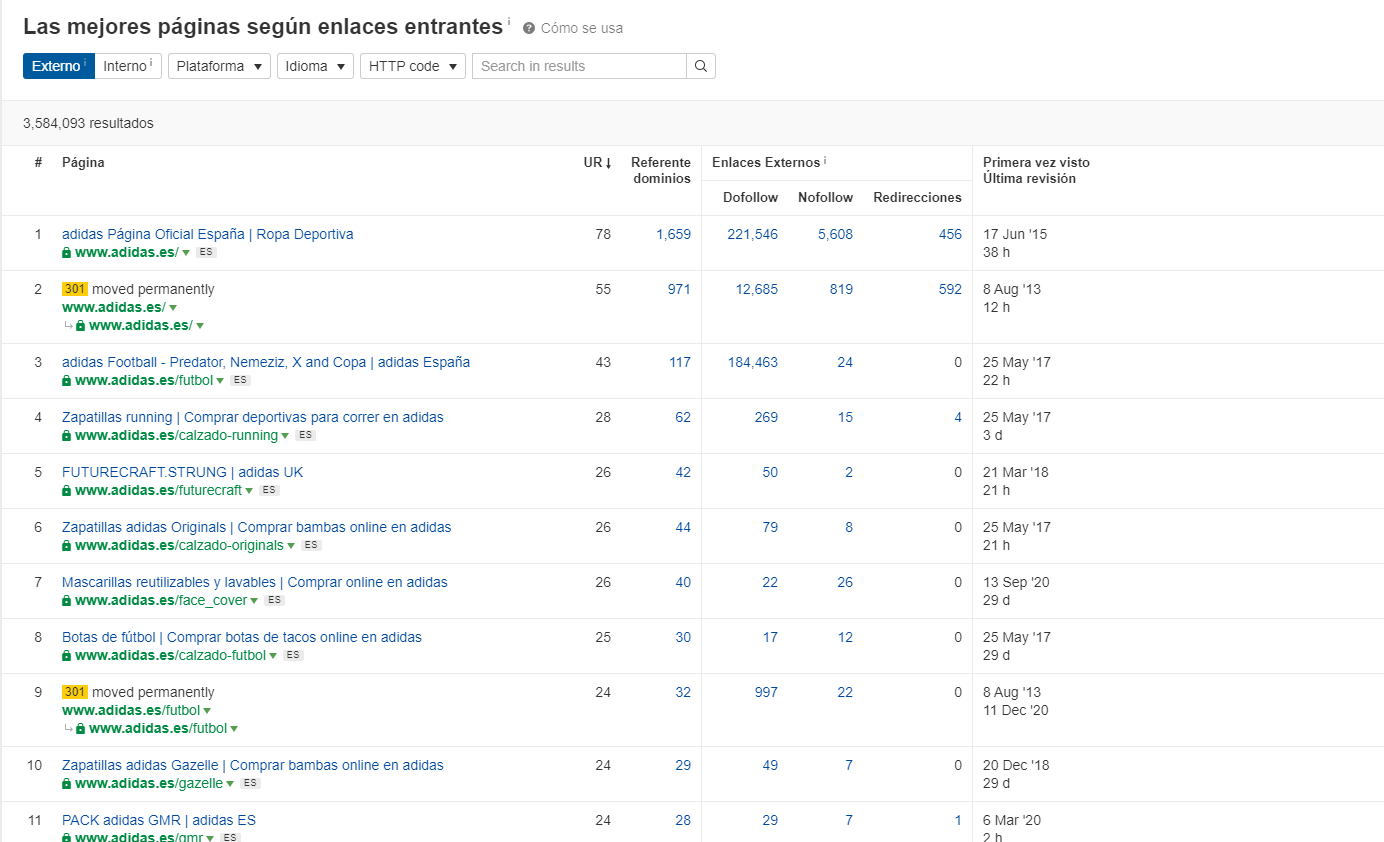Open the HTTP code dropdown

[412, 66]
